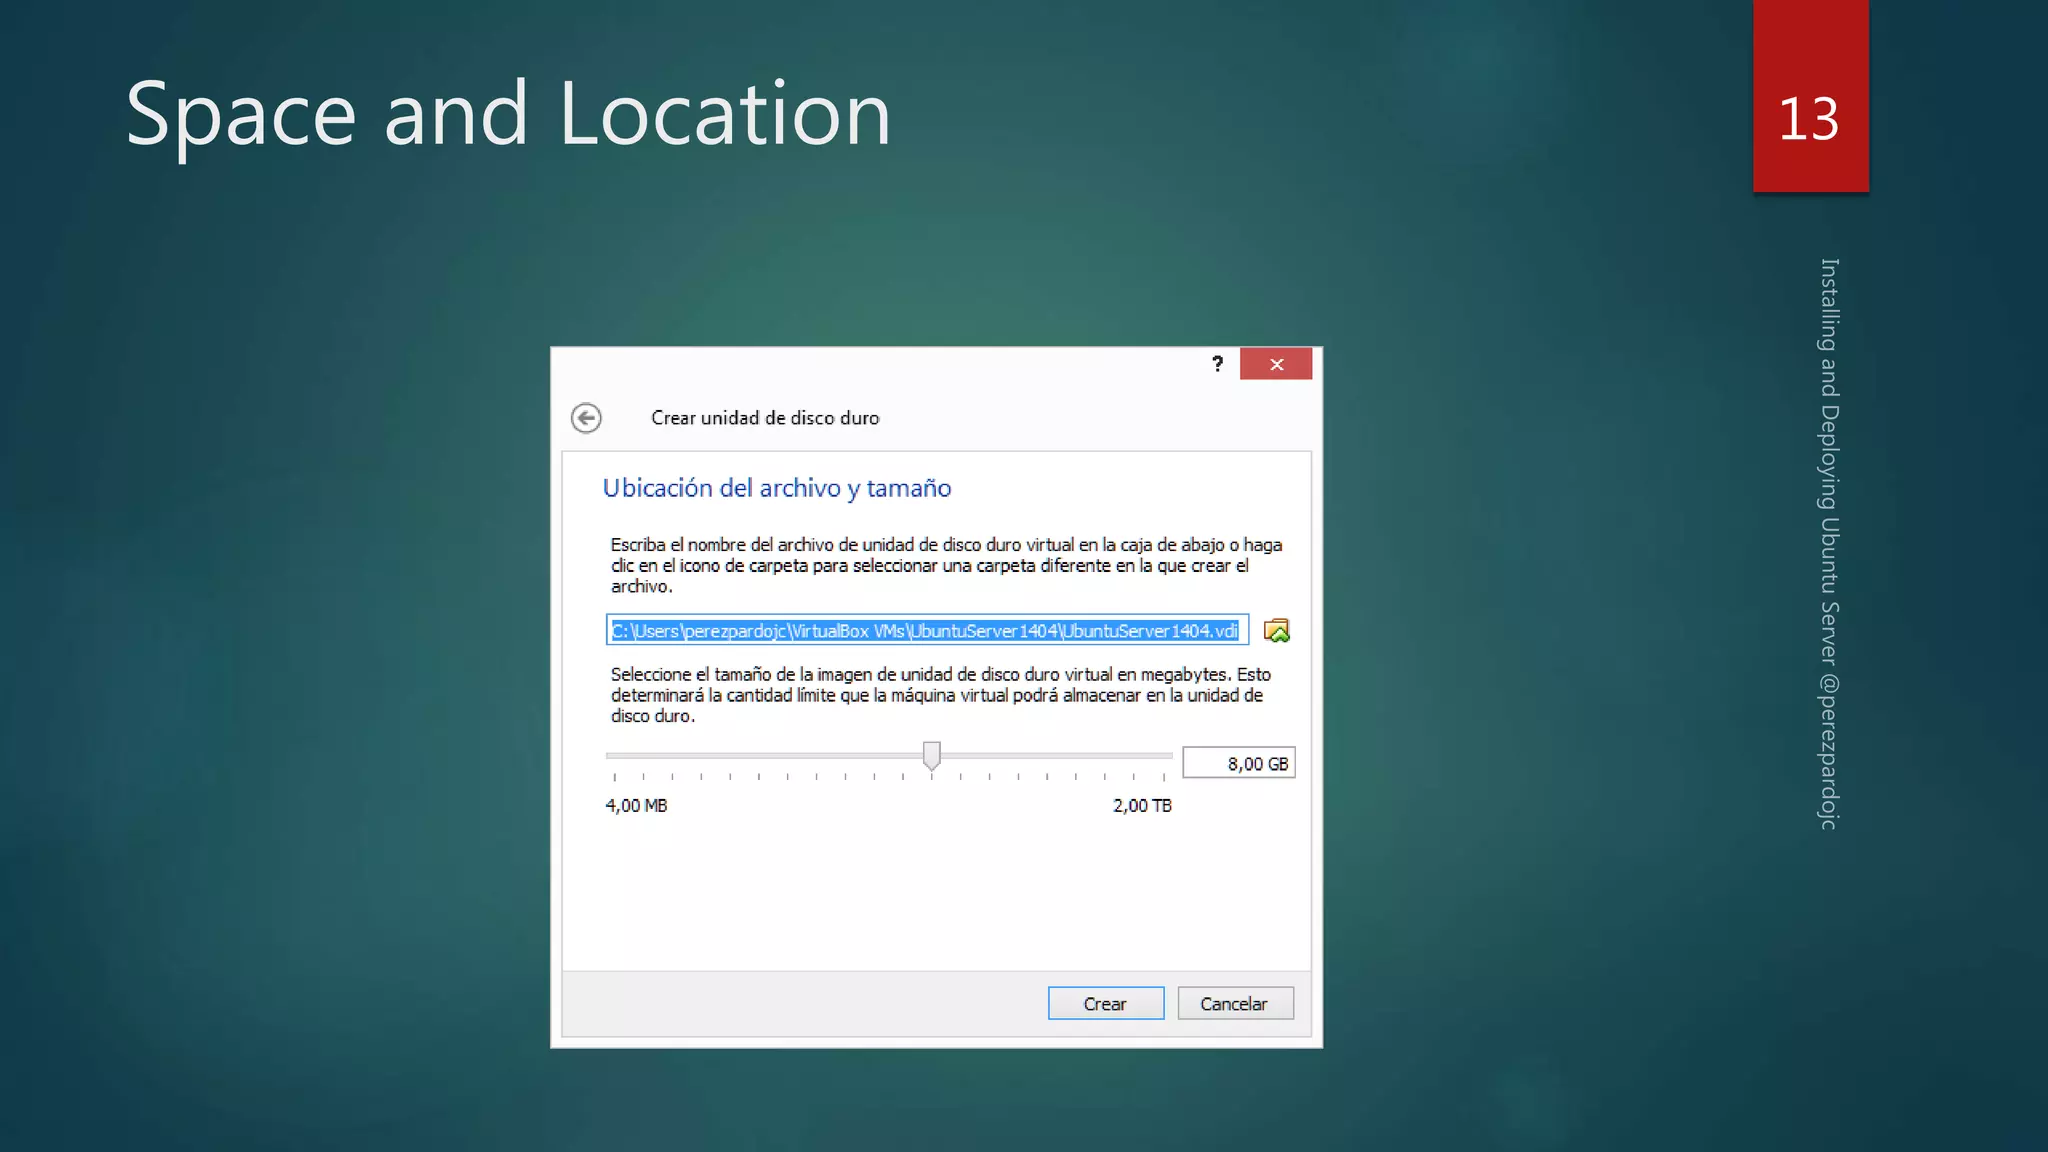Click the paragraph starting with Escriba el nombre

click(945, 565)
